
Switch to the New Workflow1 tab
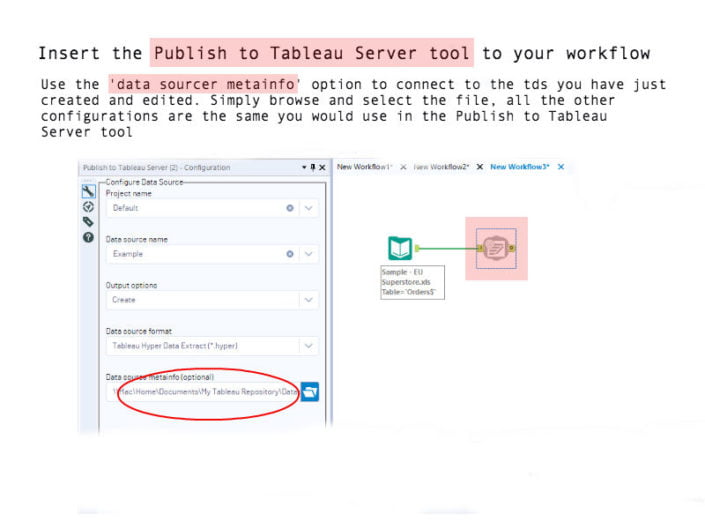365,167
